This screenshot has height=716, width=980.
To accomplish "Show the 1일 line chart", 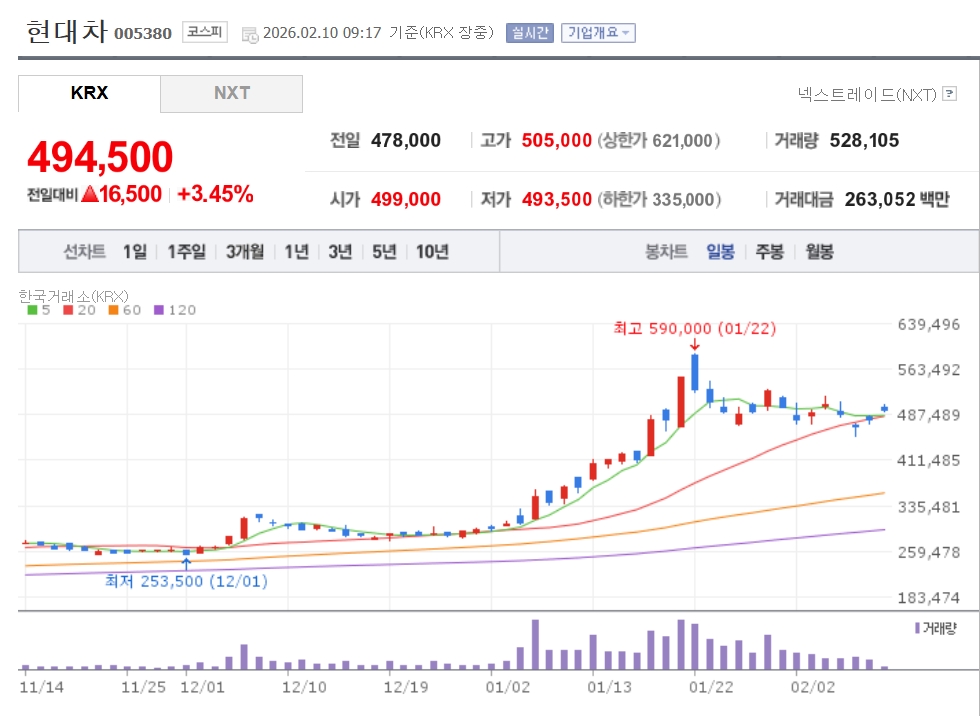I will tap(134, 251).
